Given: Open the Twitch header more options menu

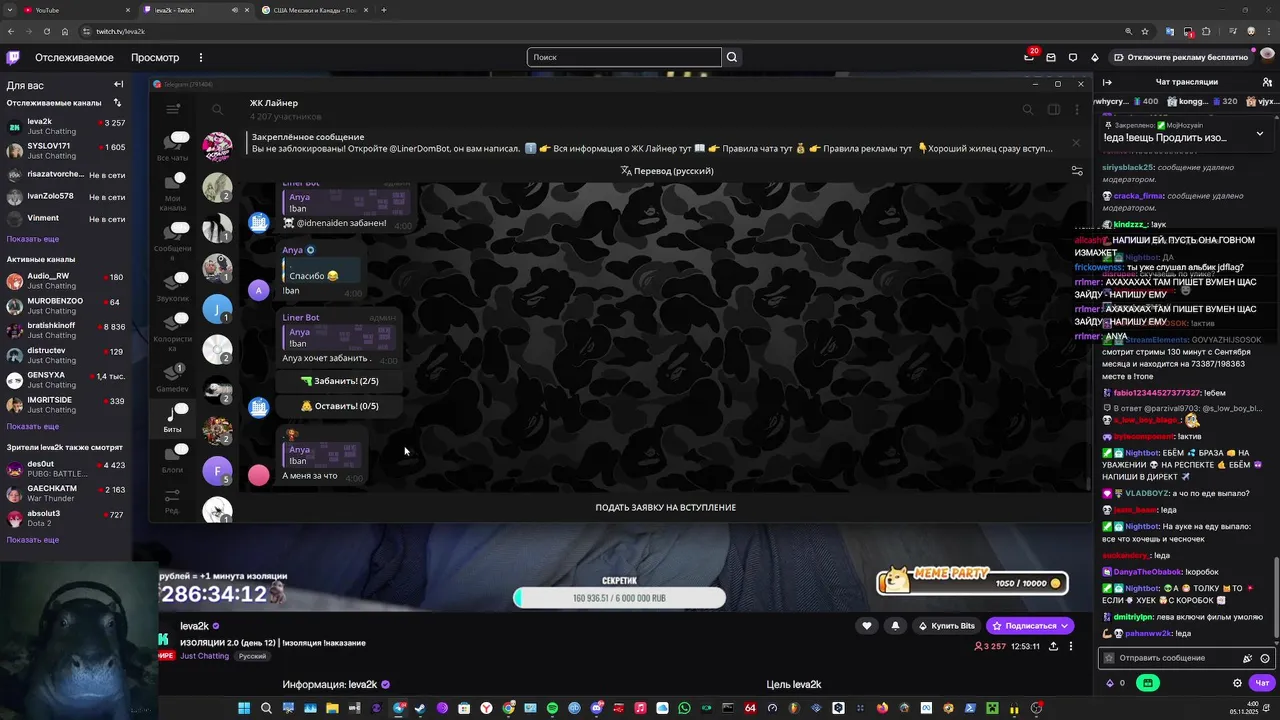Looking at the screenshot, I should (x=200, y=57).
